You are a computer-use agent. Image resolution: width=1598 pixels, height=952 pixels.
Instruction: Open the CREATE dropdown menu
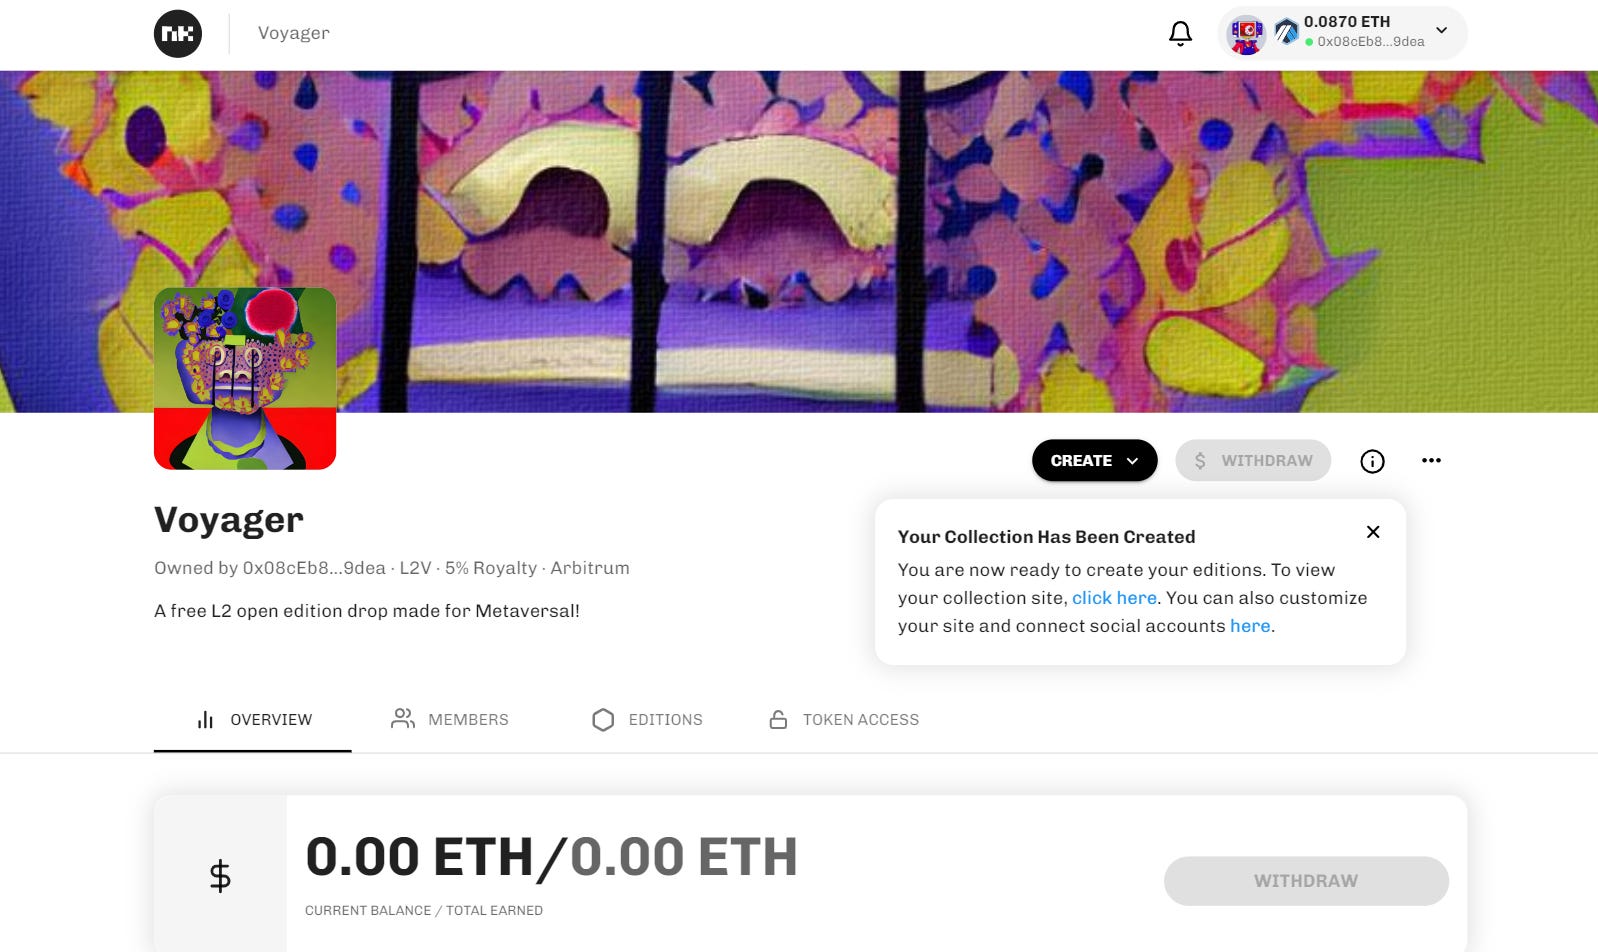(x=1094, y=460)
